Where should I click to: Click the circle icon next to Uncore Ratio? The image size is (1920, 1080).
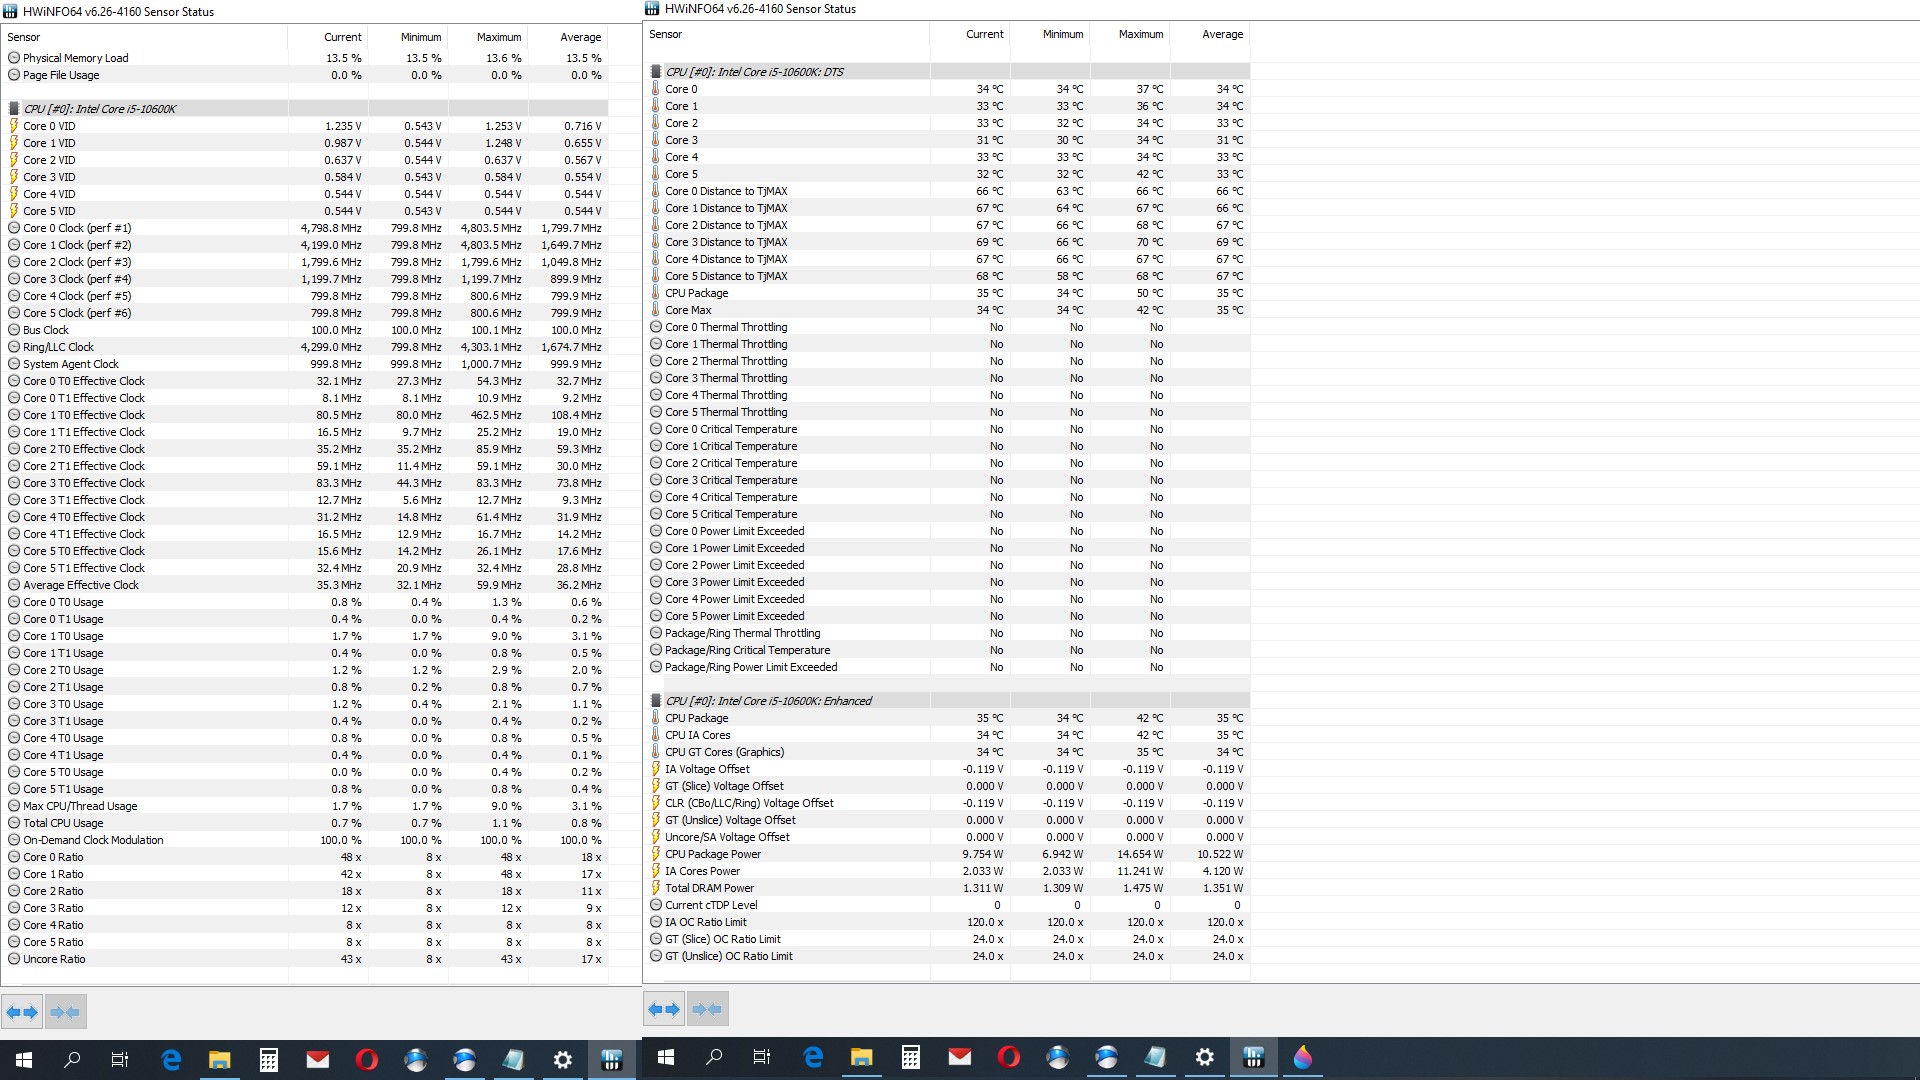(14, 959)
